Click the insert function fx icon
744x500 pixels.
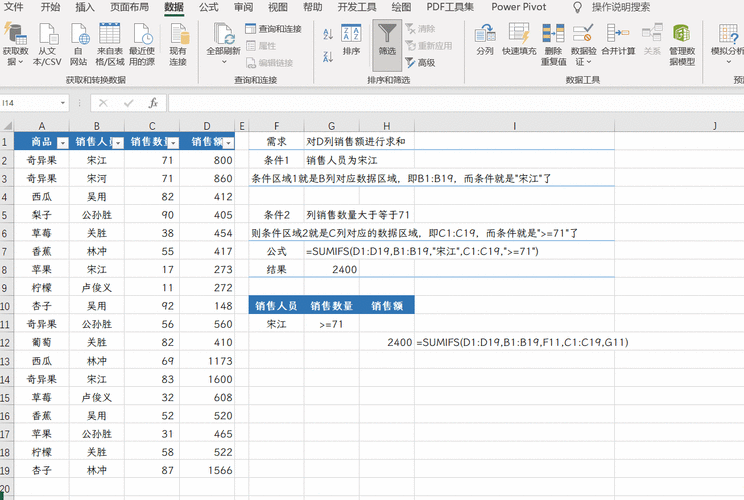coord(153,103)
